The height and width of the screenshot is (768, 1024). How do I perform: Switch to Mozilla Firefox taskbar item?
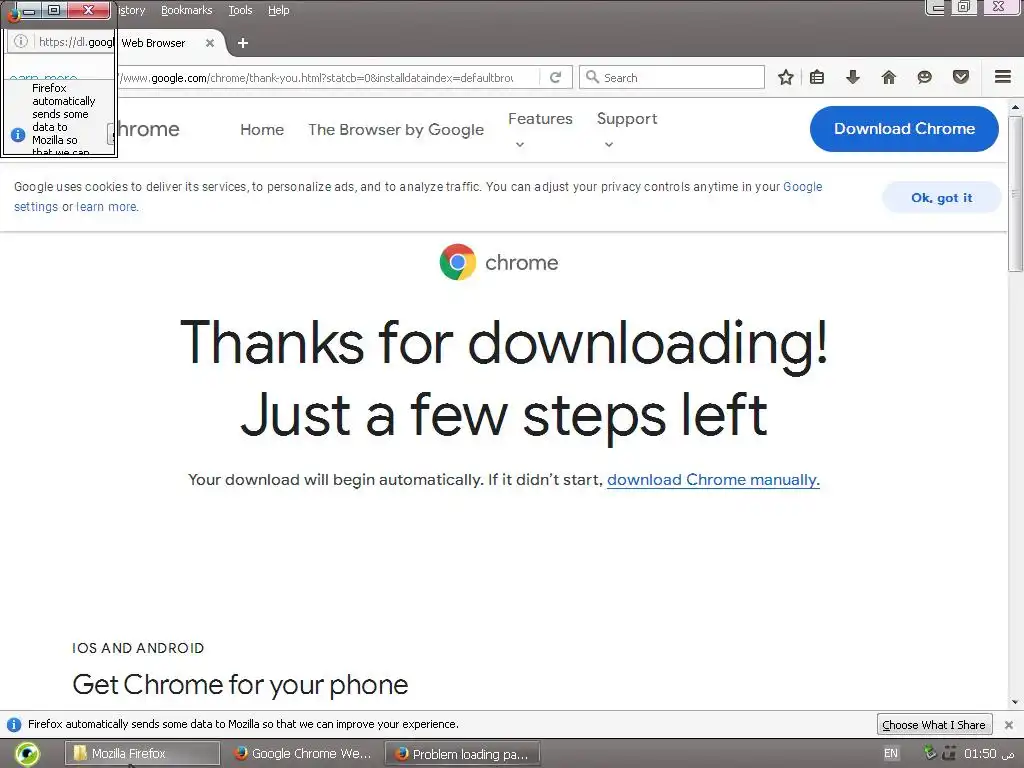[x=142, y=754]
